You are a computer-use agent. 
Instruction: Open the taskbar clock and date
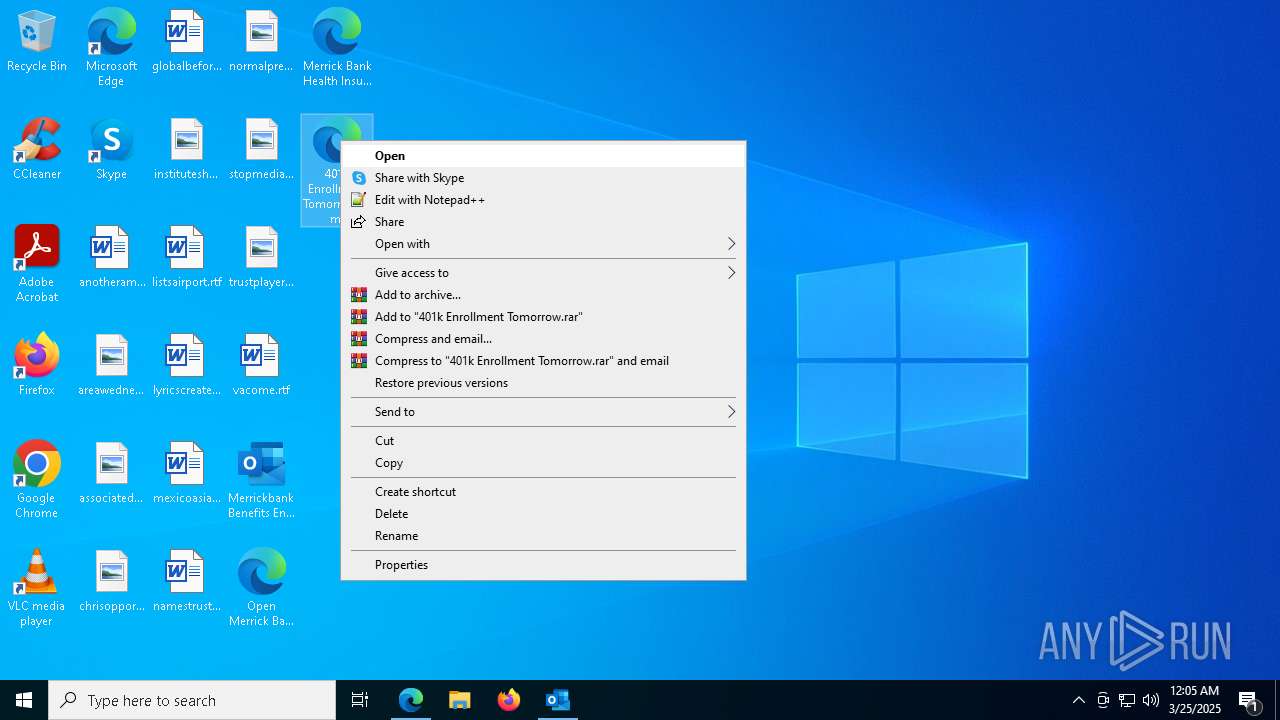(x=1195, y=700)
